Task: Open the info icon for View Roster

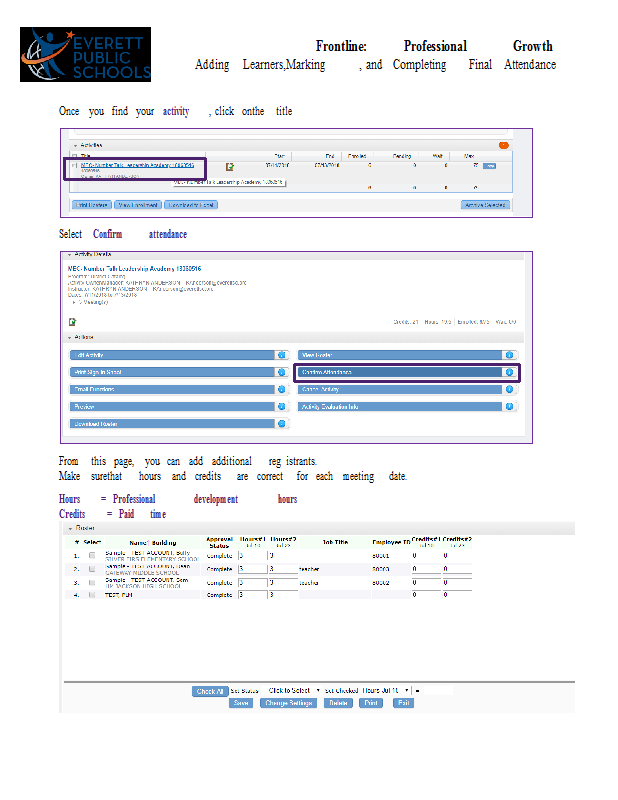Action: pos(509,355)
